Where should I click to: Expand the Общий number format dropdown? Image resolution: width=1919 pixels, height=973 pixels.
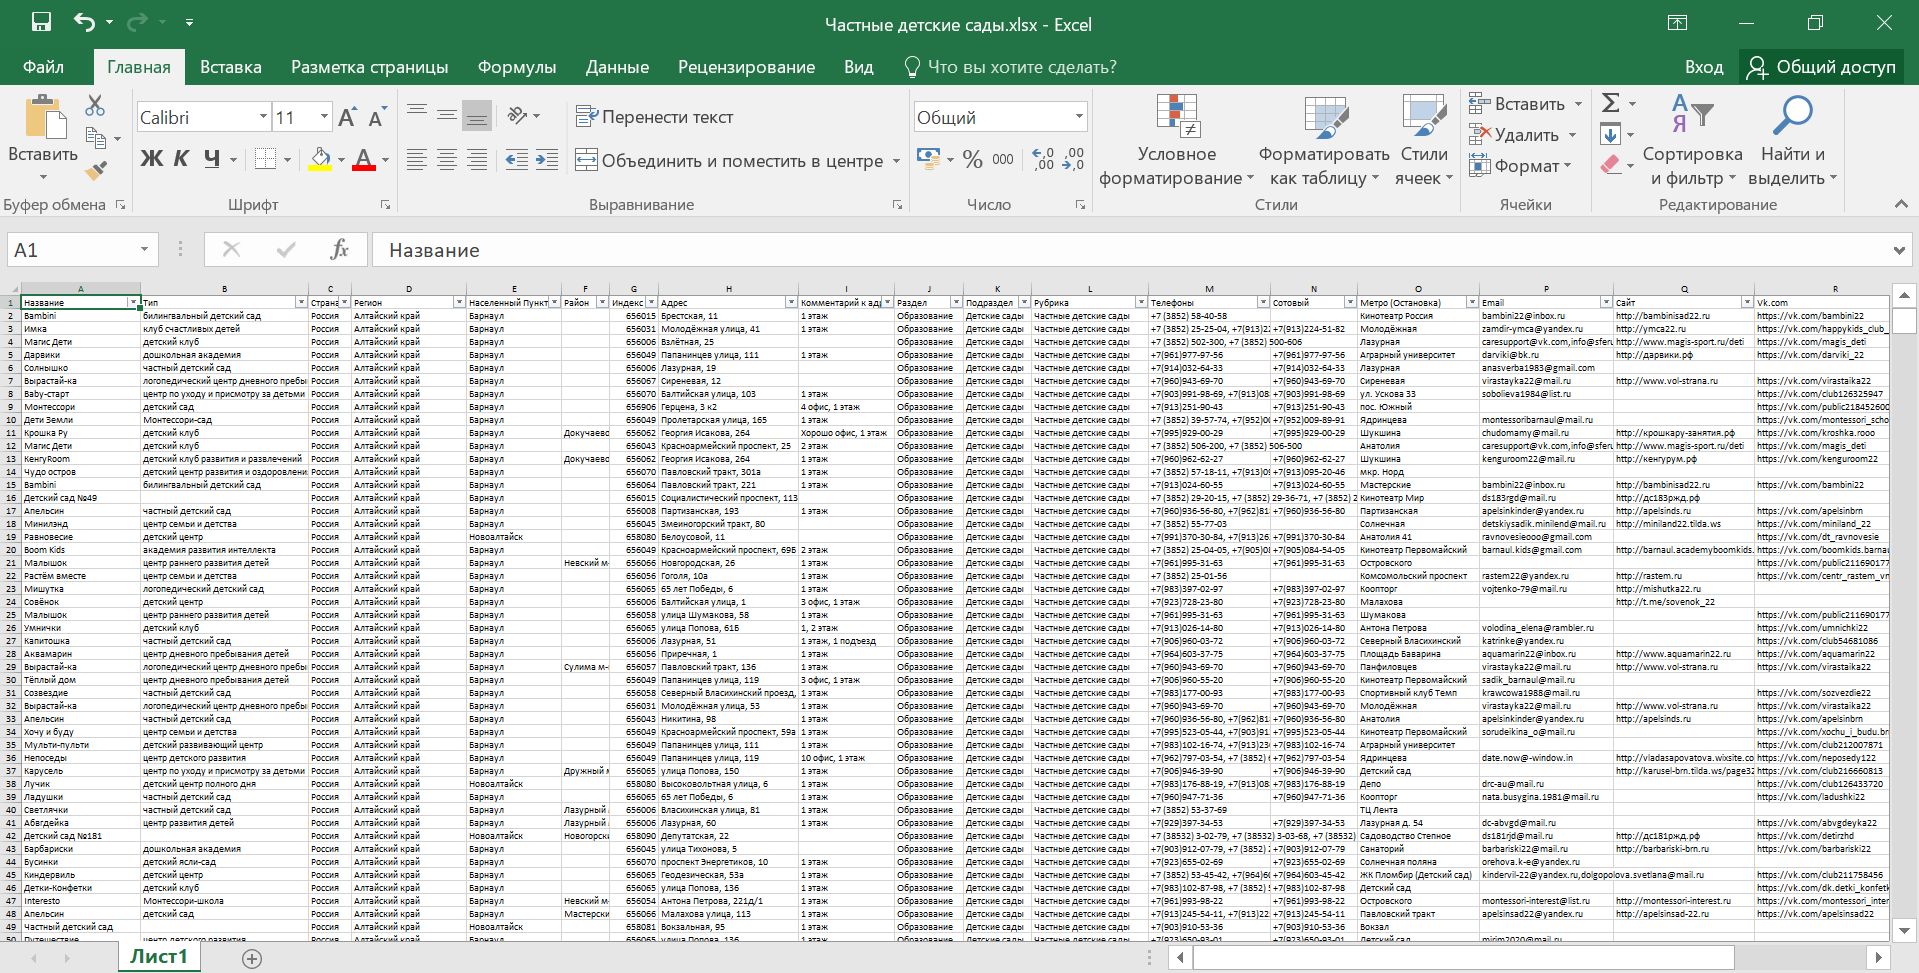pos(1079,117)
